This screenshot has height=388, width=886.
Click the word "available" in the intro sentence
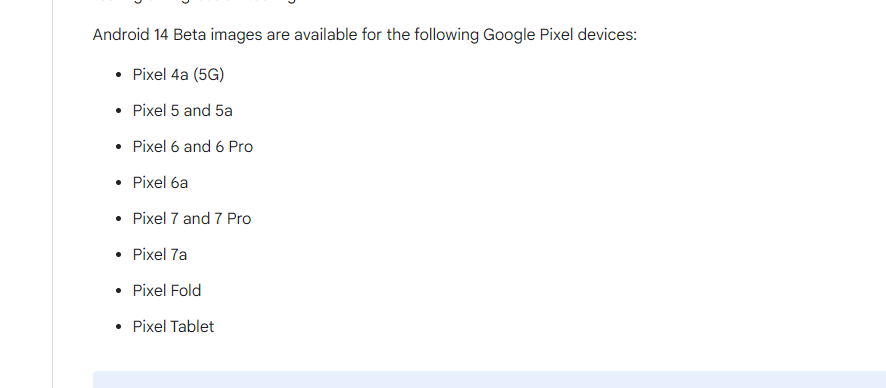click(x=325, y=35)
